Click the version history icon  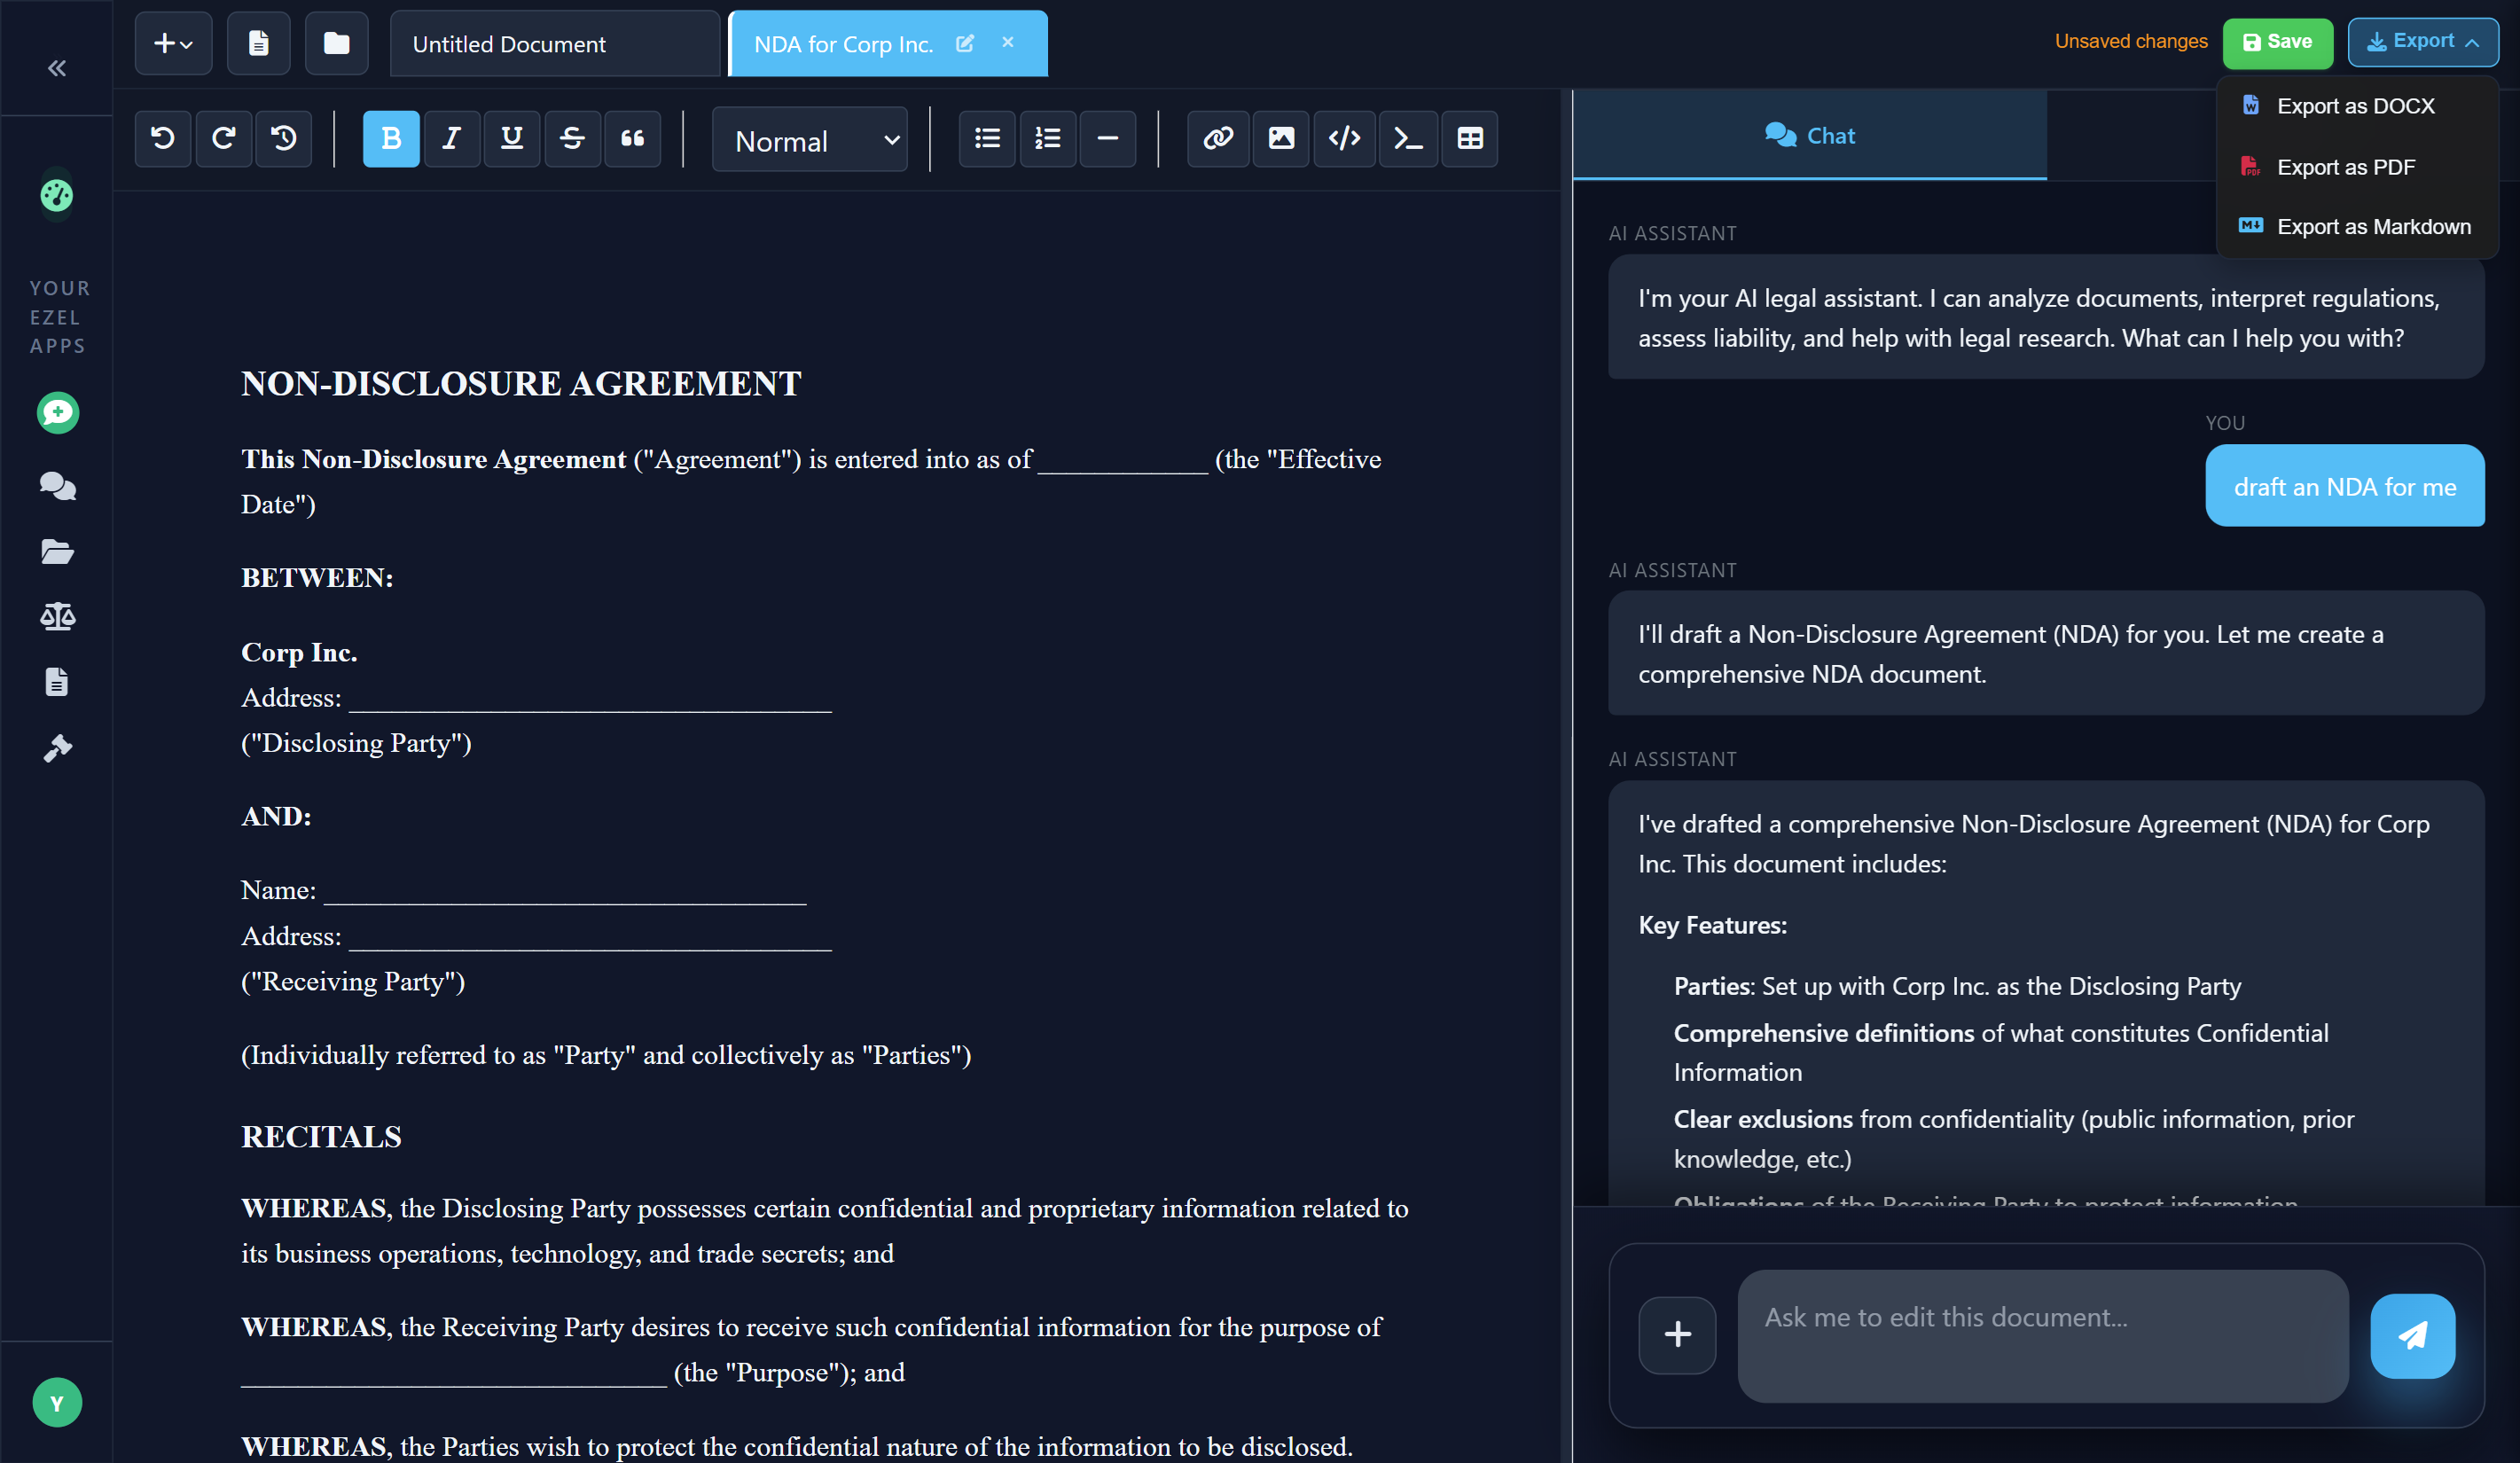tap(284, 139)
